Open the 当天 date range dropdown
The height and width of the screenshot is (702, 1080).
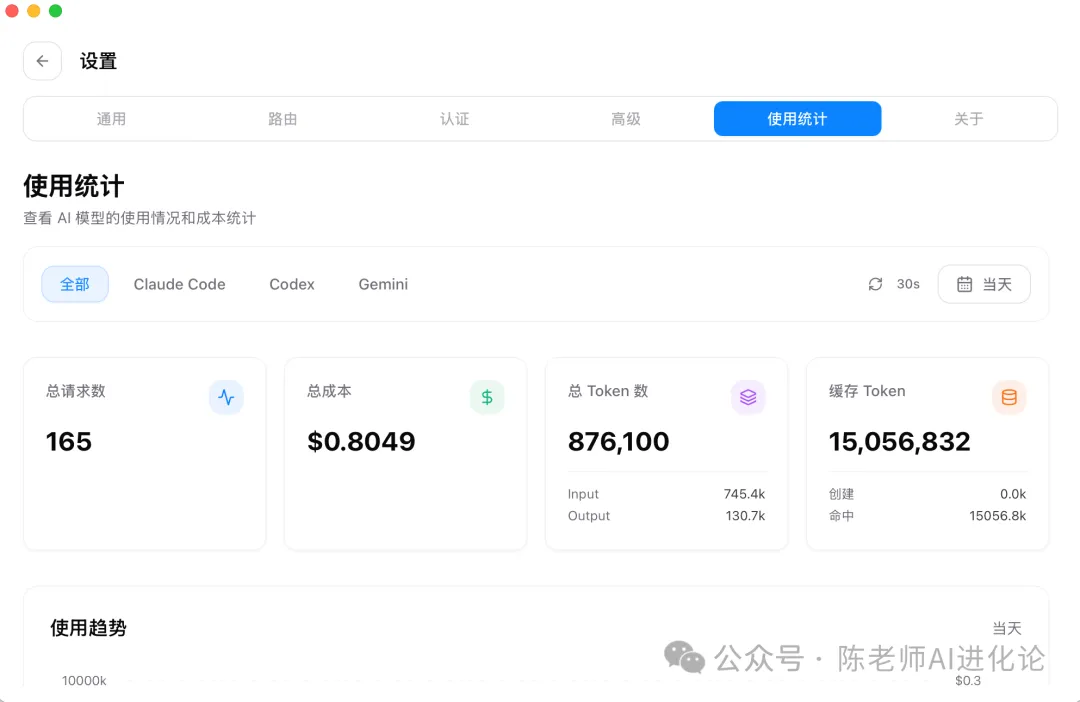click(x=984, y=284)
